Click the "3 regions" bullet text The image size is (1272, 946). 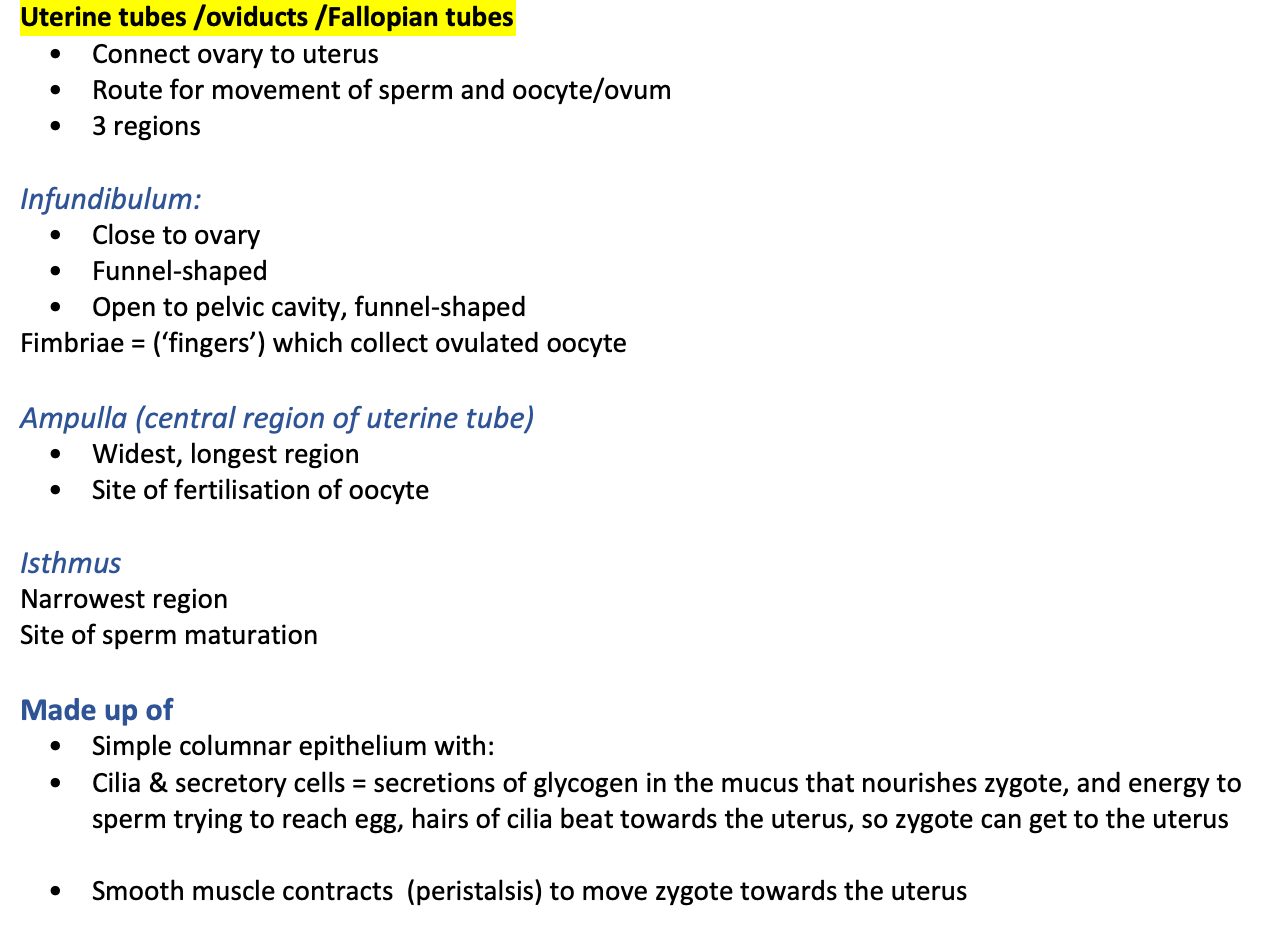[x=146, y=126]
